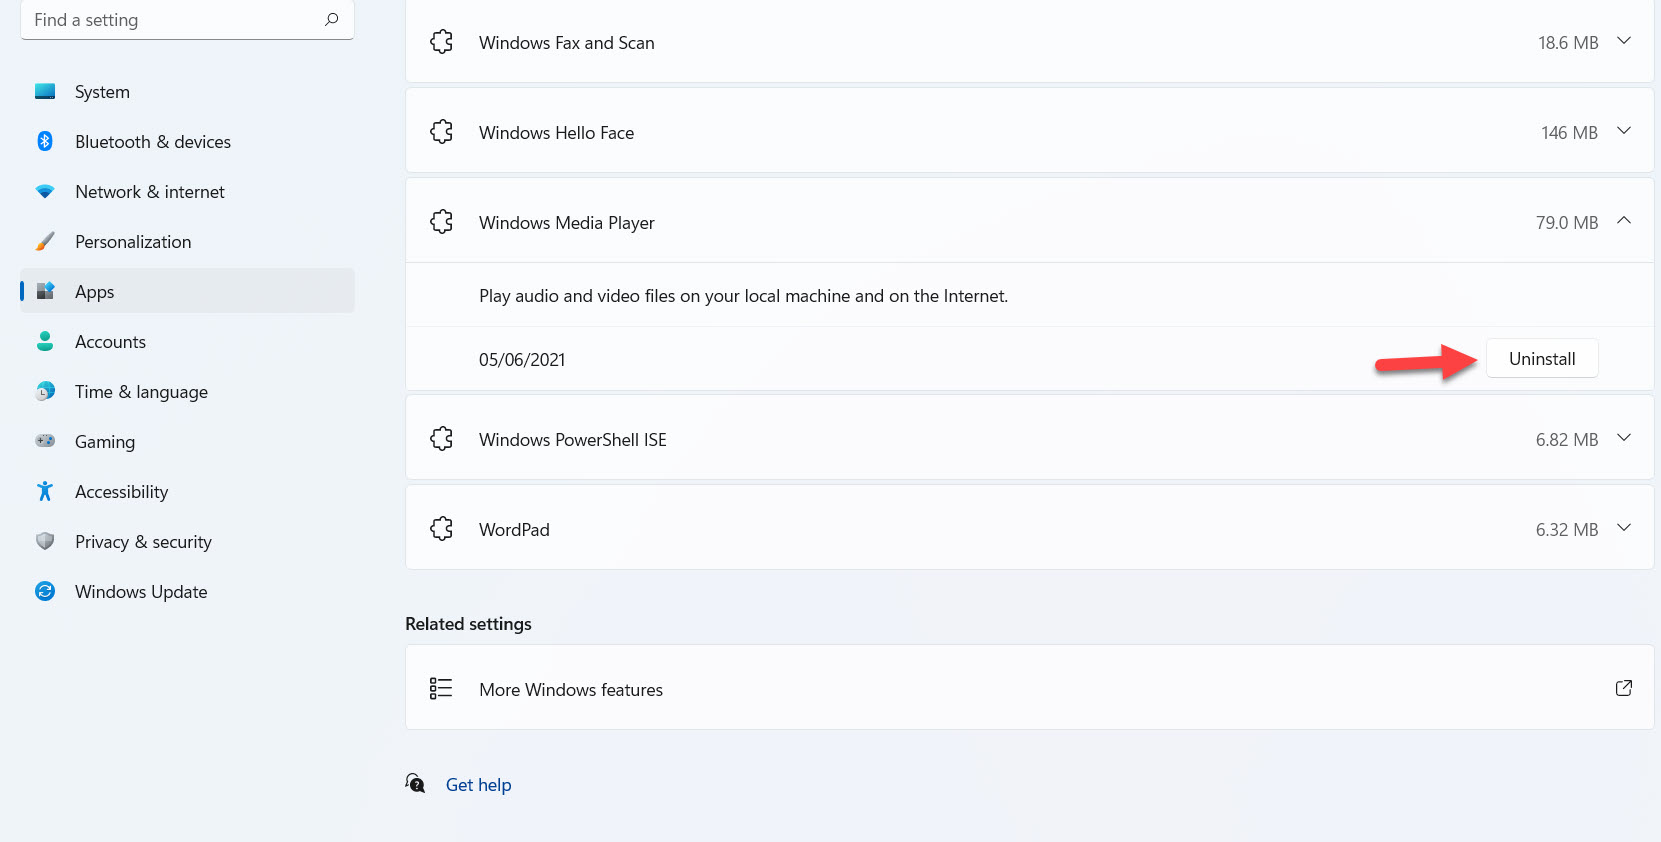Click the Network wifi icon
The width and height of the screenshot is (1661, 842).
click(x=45, y=192)
